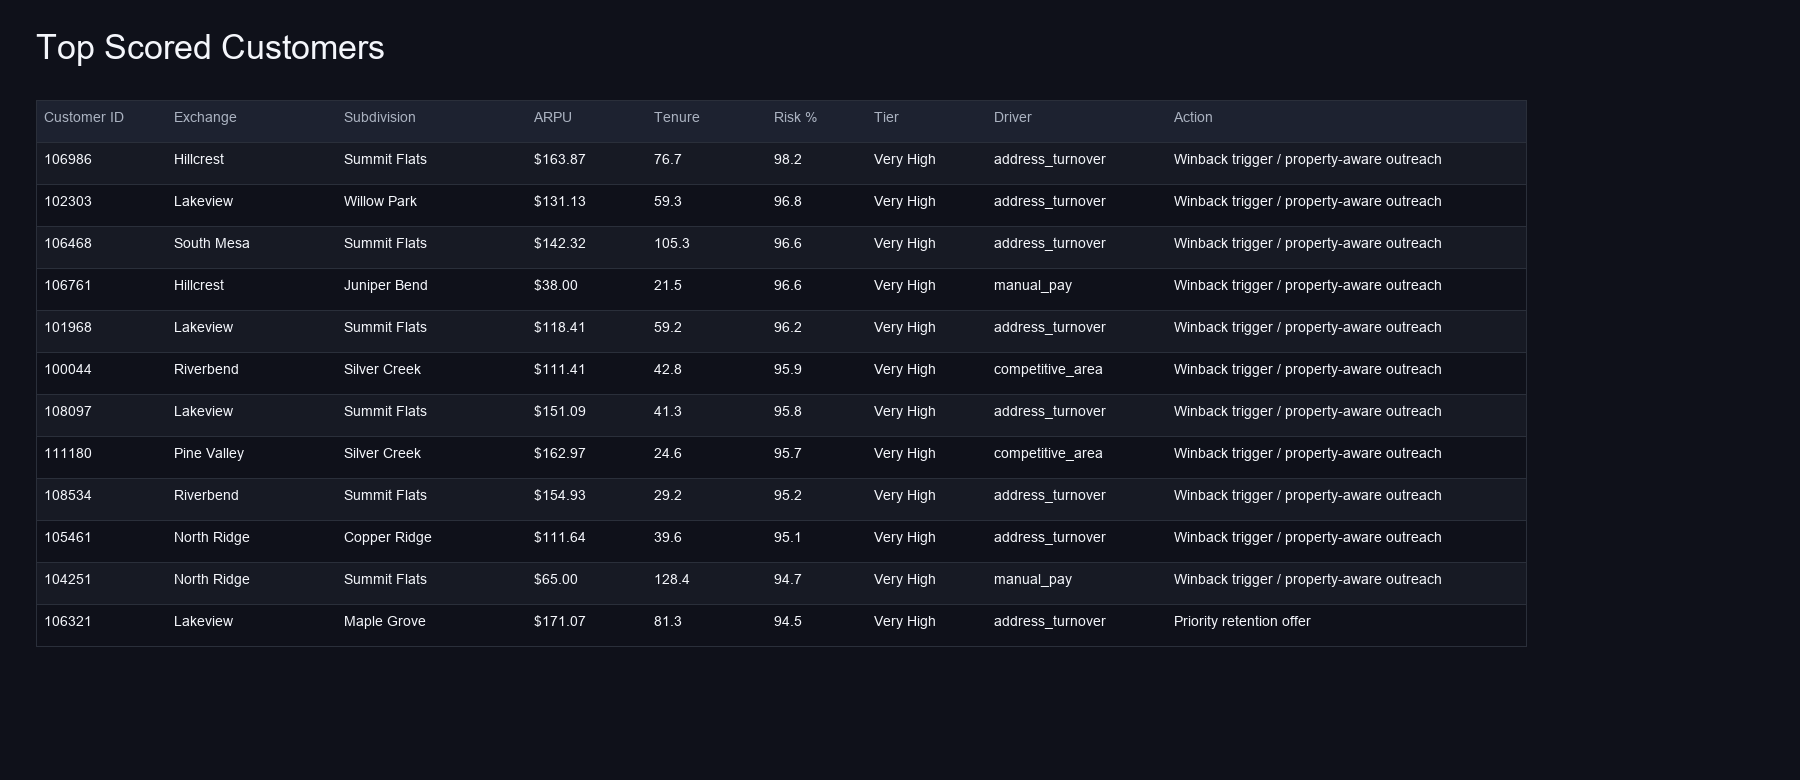Image resolution: width=1800 pixels, height=780 pixels.
Task: Select customer ID 106468
Action: pos(68,243)
